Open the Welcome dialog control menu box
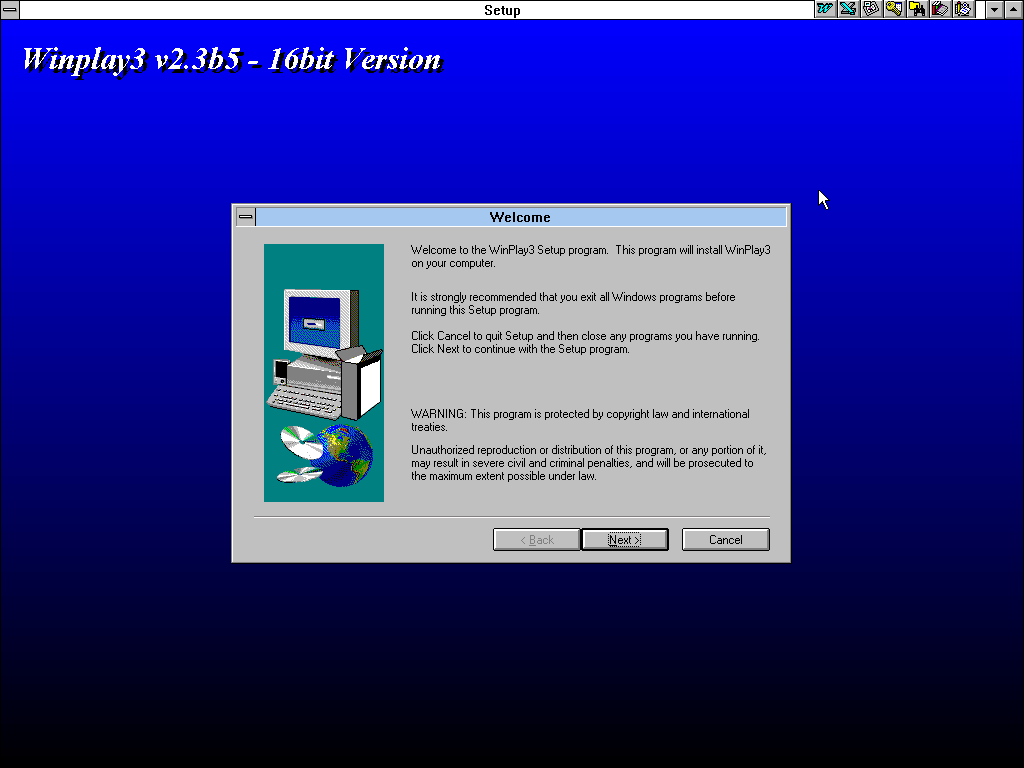The width and height of the screenshot is (1024, 768). tap(245, 217)
